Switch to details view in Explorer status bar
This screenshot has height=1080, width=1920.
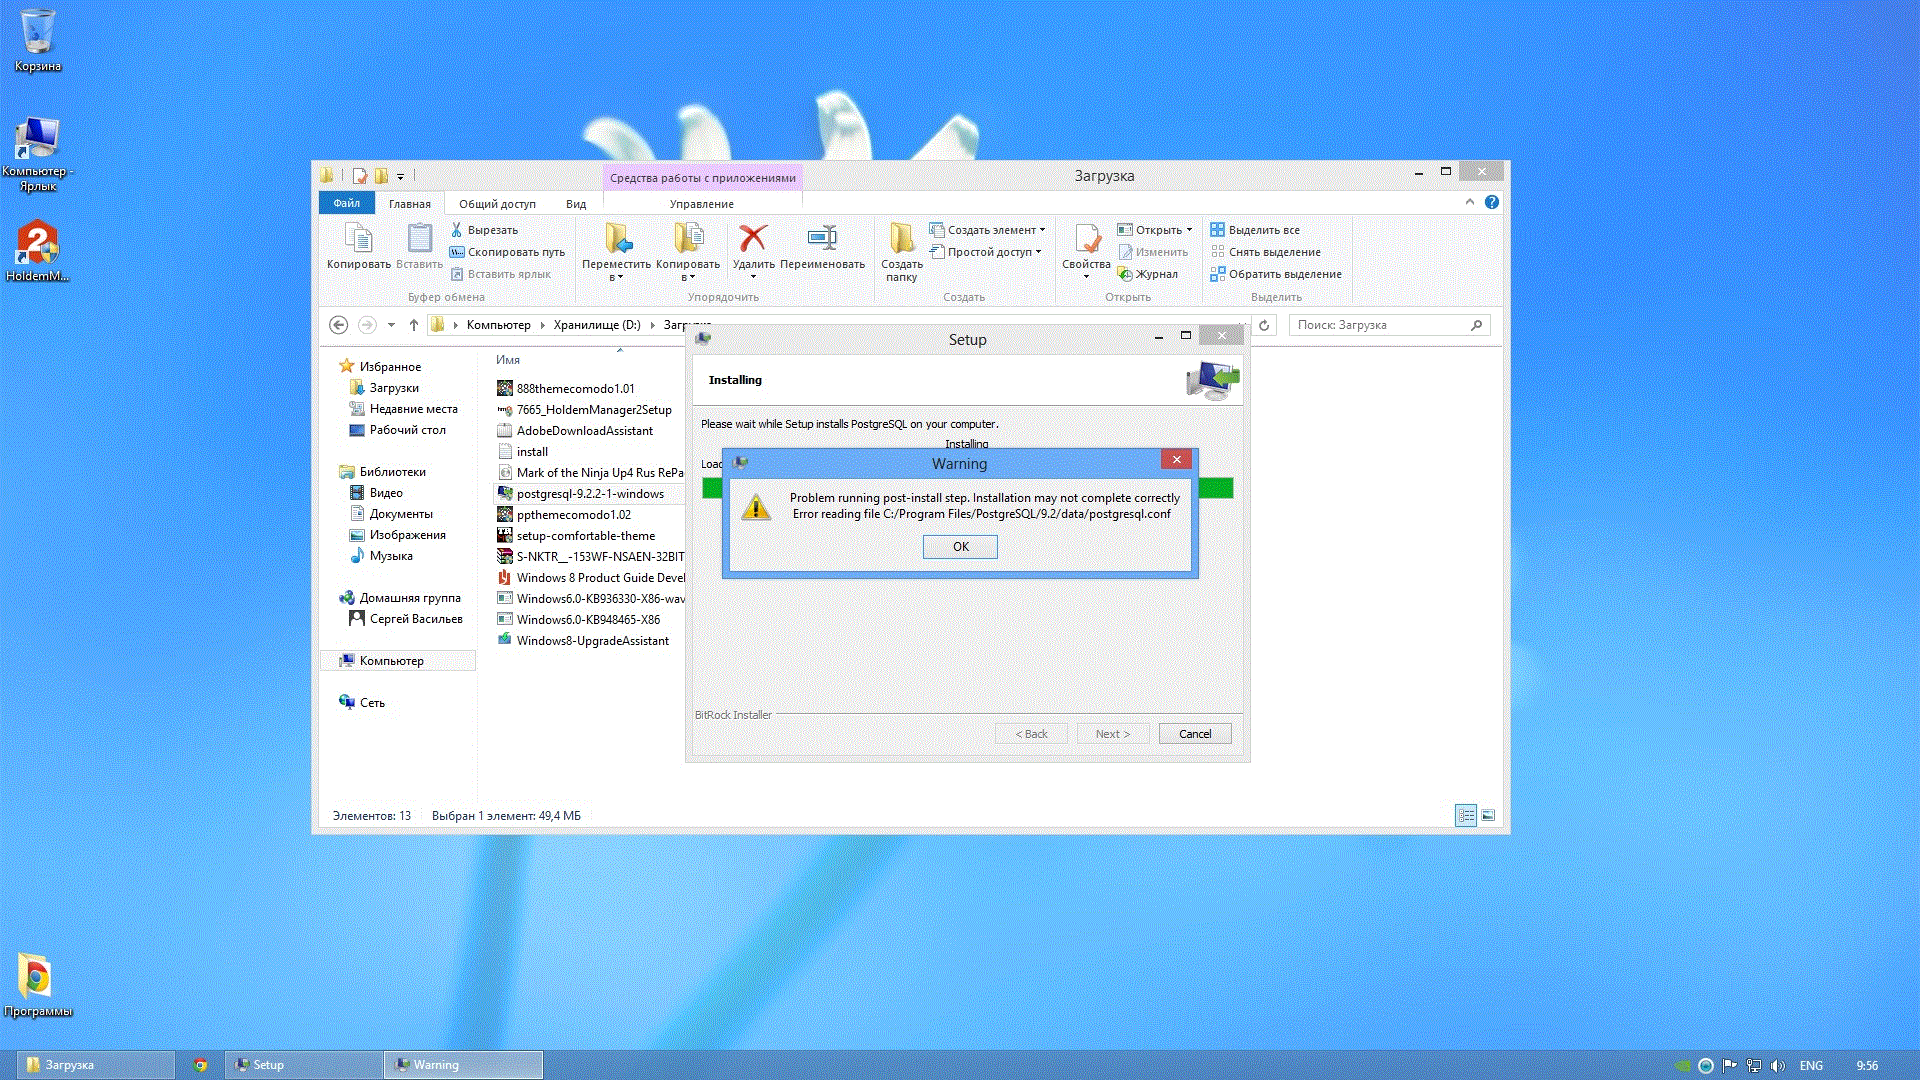(x=1466, y=816)
